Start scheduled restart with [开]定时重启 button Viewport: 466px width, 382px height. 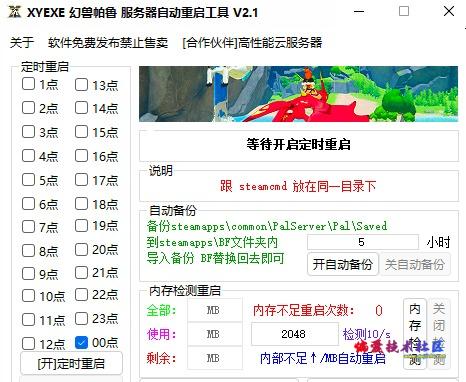(x=71, y=363)
